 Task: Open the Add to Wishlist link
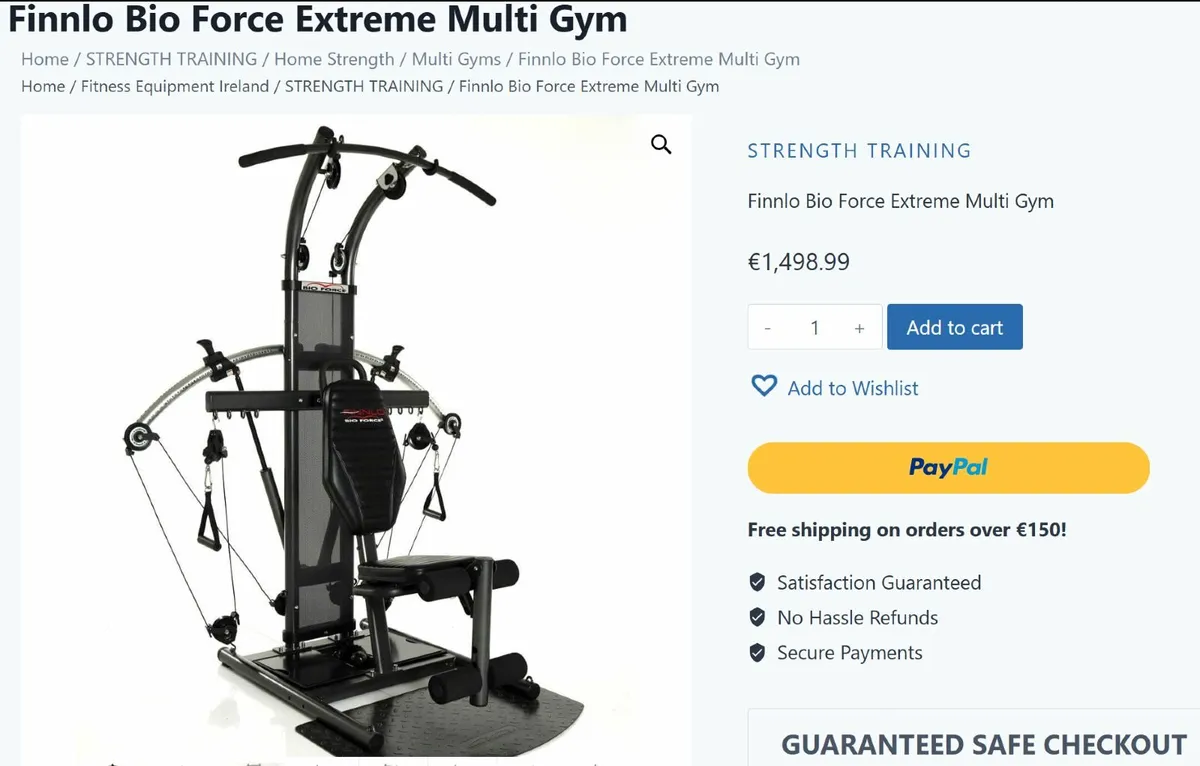853,388
